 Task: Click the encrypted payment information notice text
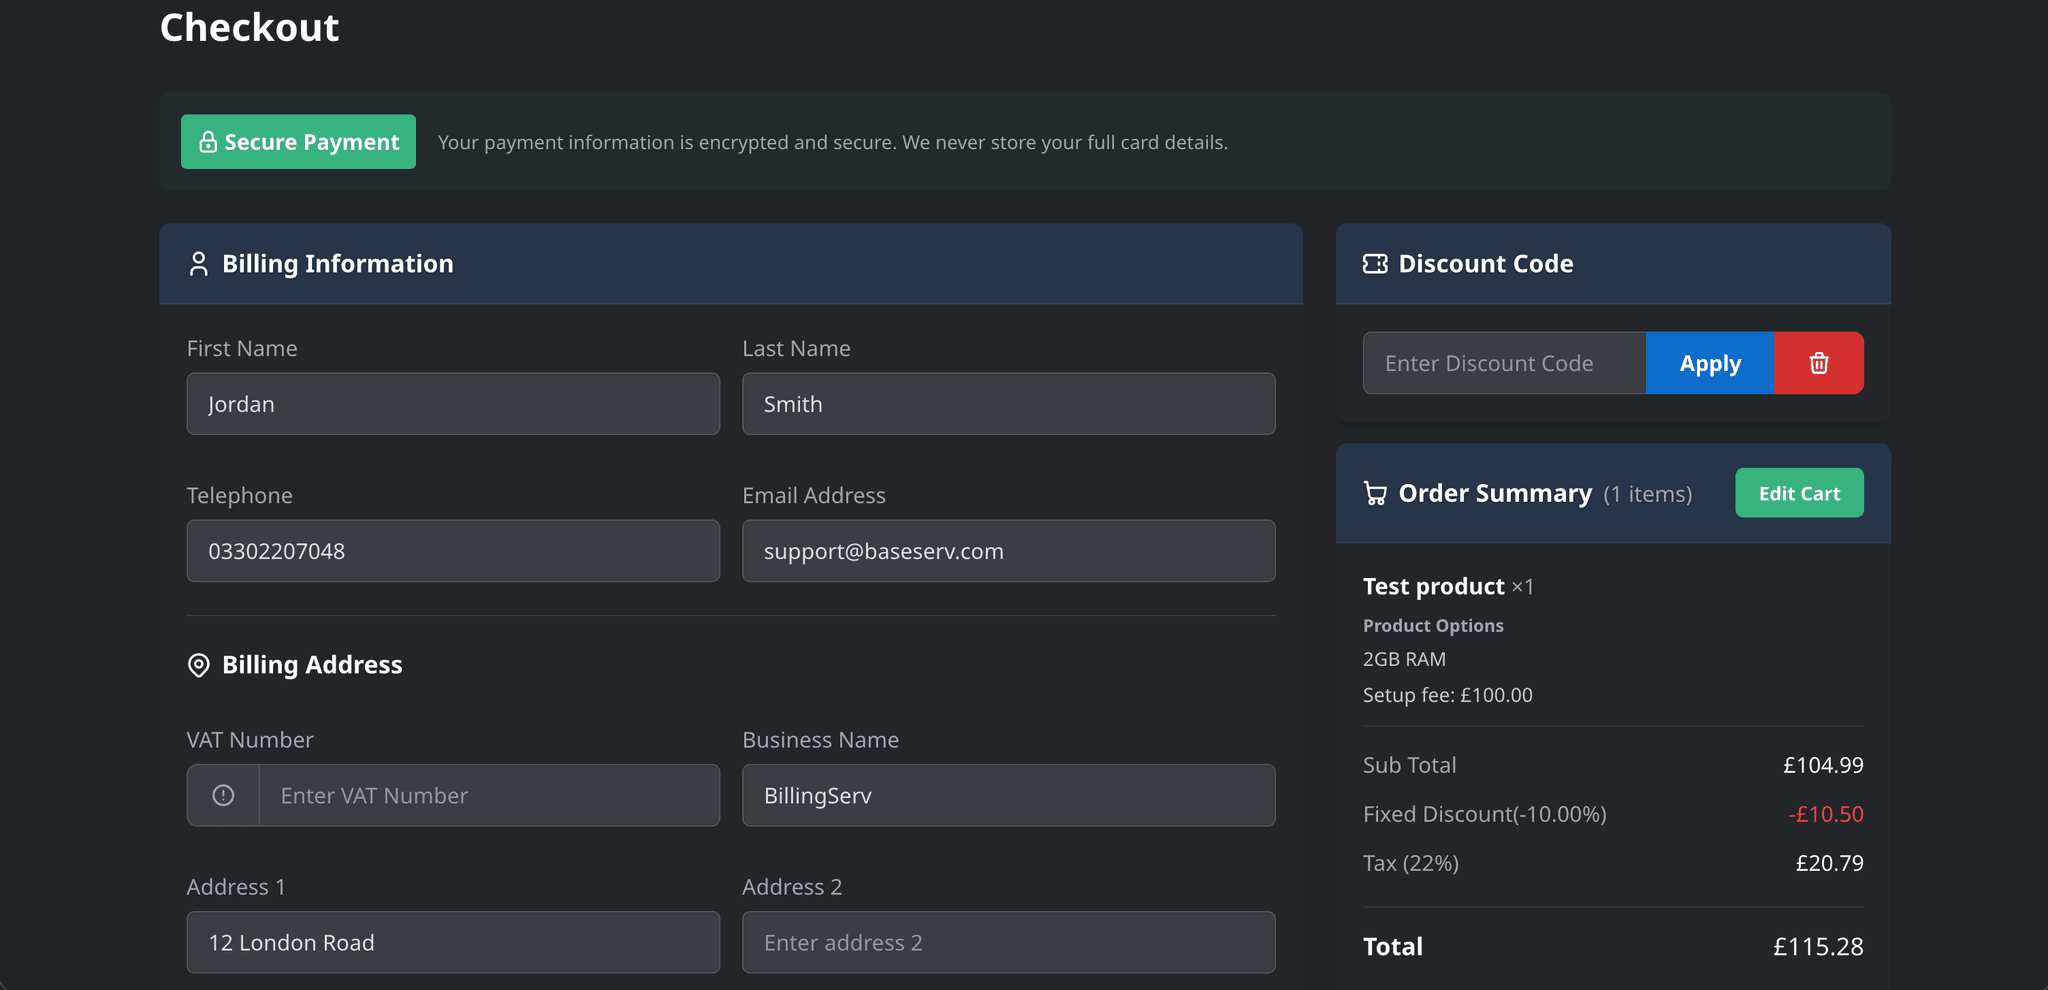833,142
